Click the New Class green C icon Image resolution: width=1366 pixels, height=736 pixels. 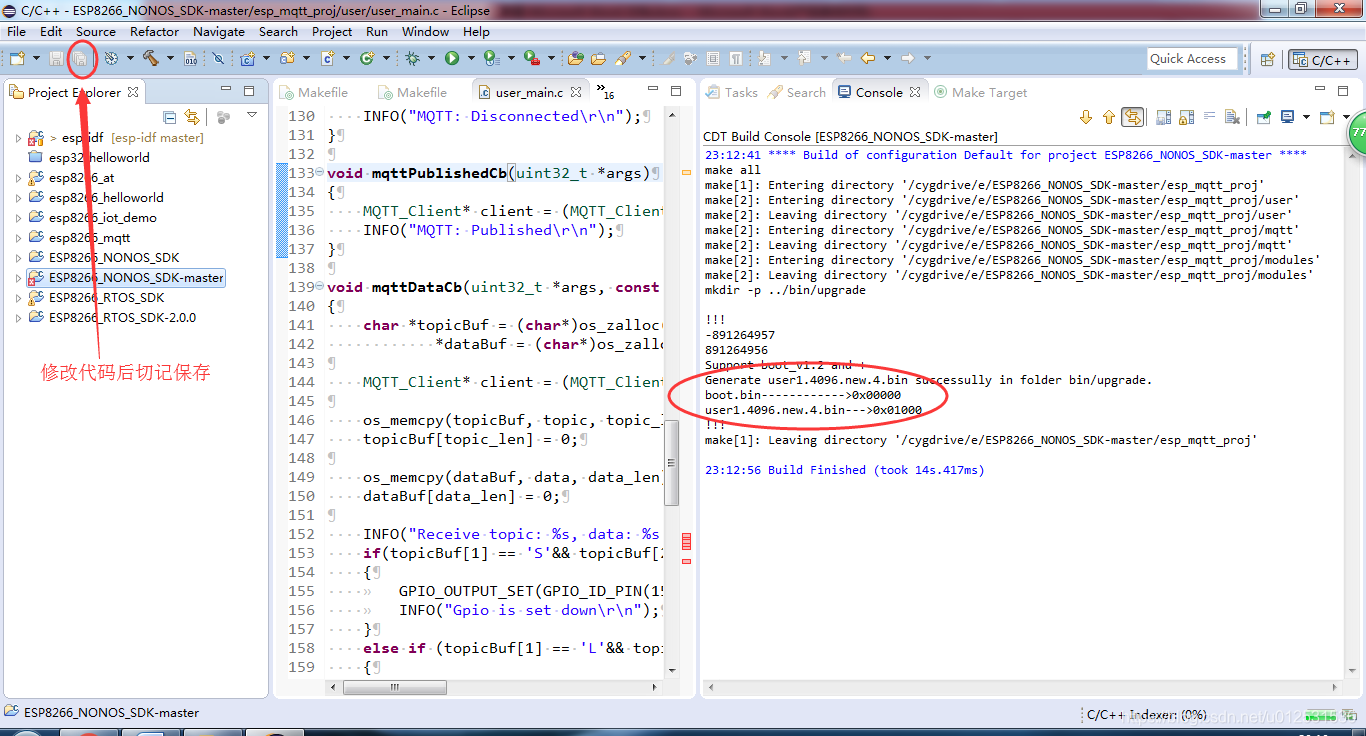pos(367,59)
